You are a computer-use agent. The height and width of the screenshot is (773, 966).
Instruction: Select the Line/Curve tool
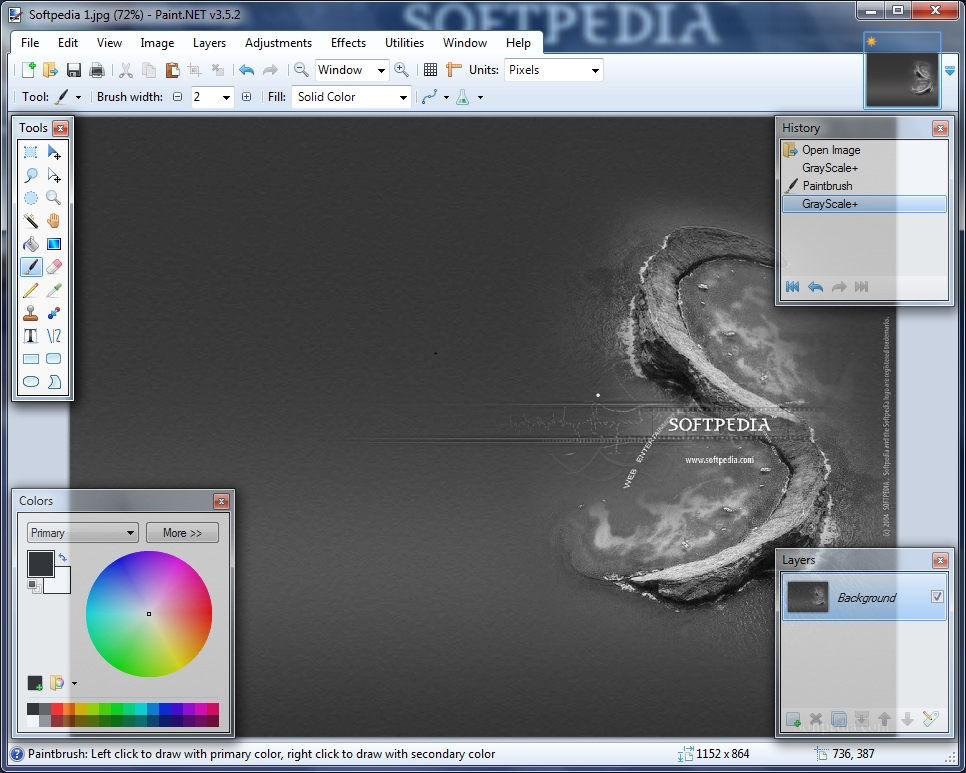click(x=54, y=336)
